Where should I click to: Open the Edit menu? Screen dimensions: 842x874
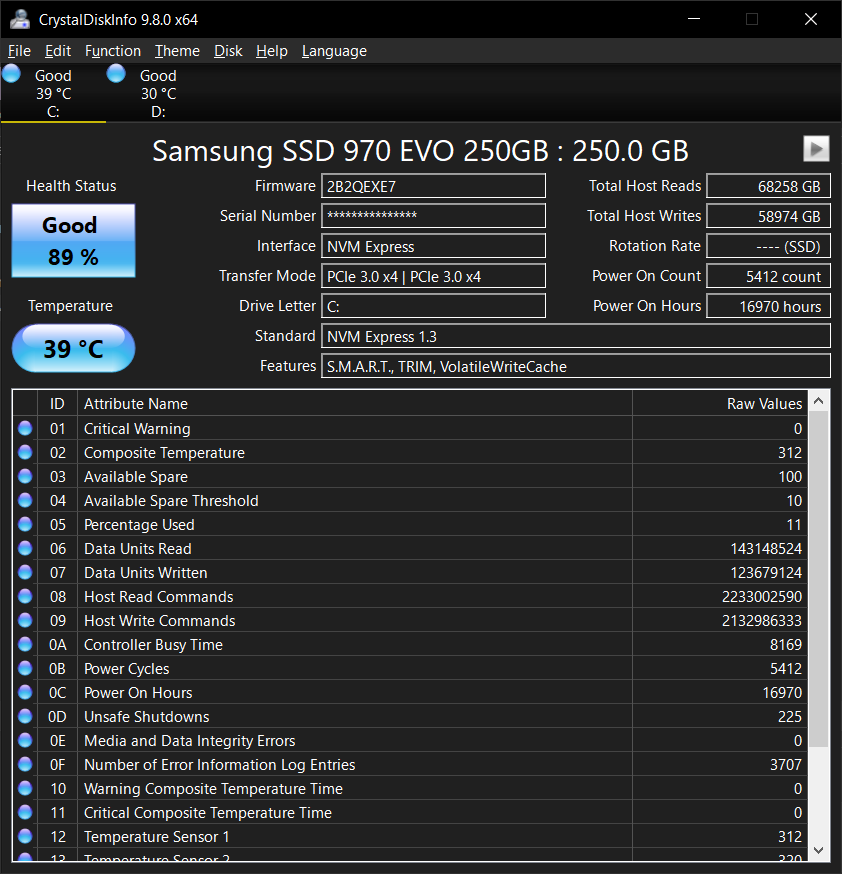(58, 51)
